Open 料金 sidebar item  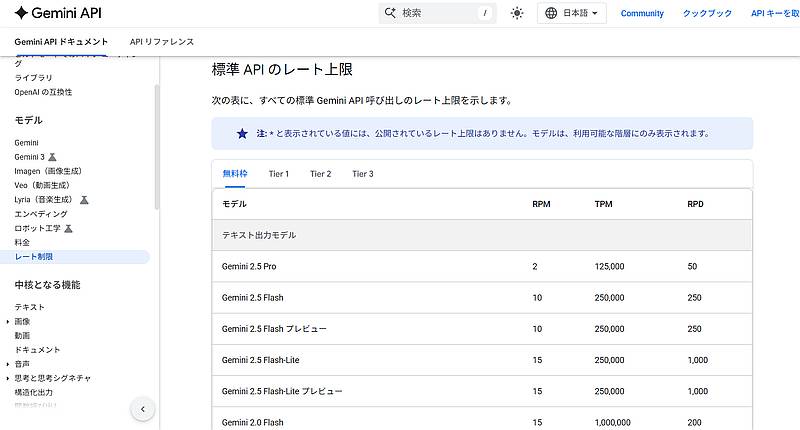point(22,242)
